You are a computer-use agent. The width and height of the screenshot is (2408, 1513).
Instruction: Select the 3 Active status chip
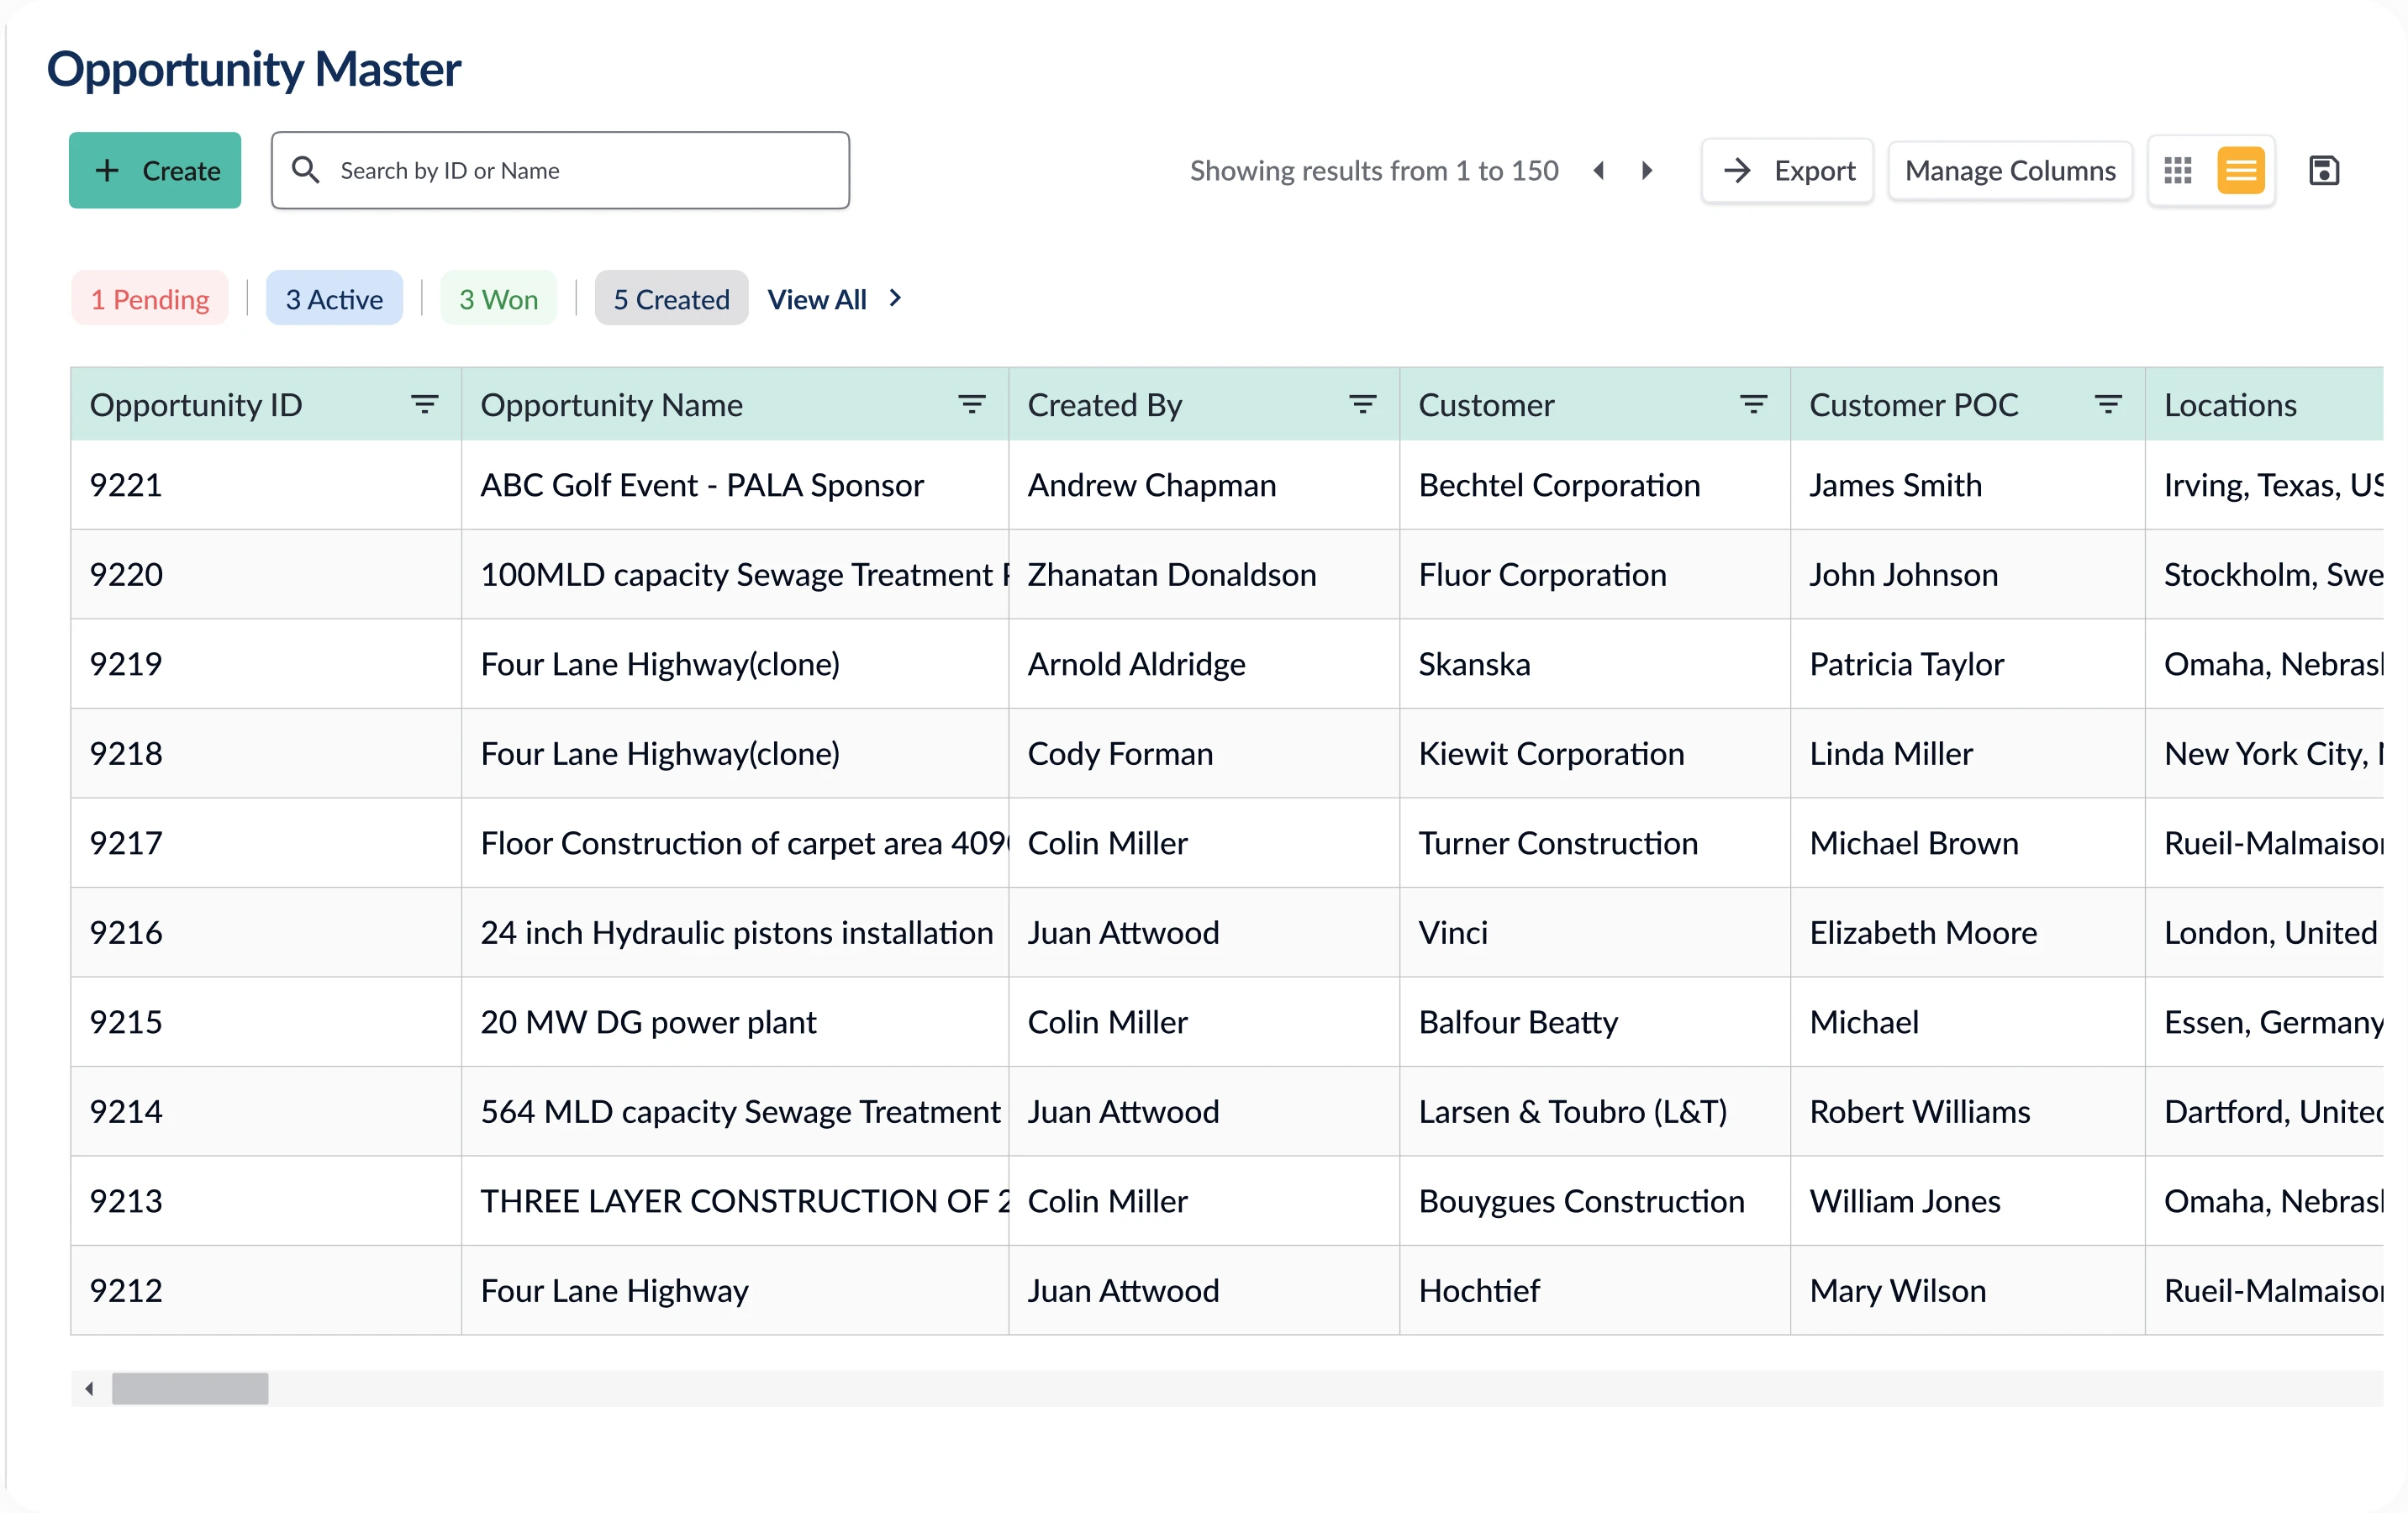tap(334, 299)
